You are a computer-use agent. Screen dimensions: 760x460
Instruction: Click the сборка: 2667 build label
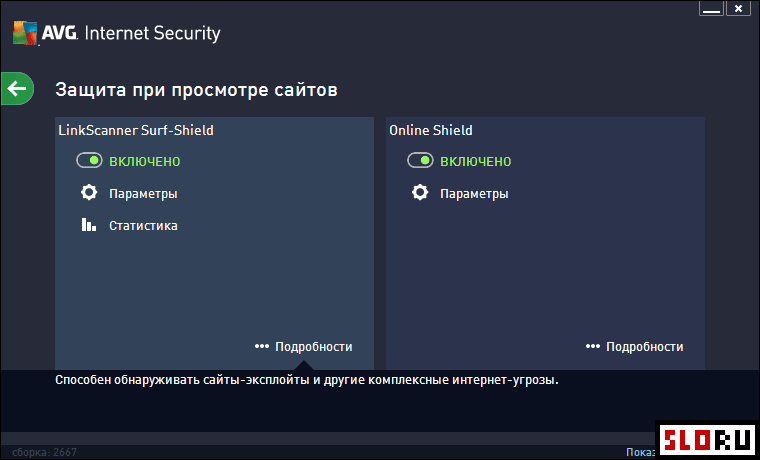[x=45, y=452]
